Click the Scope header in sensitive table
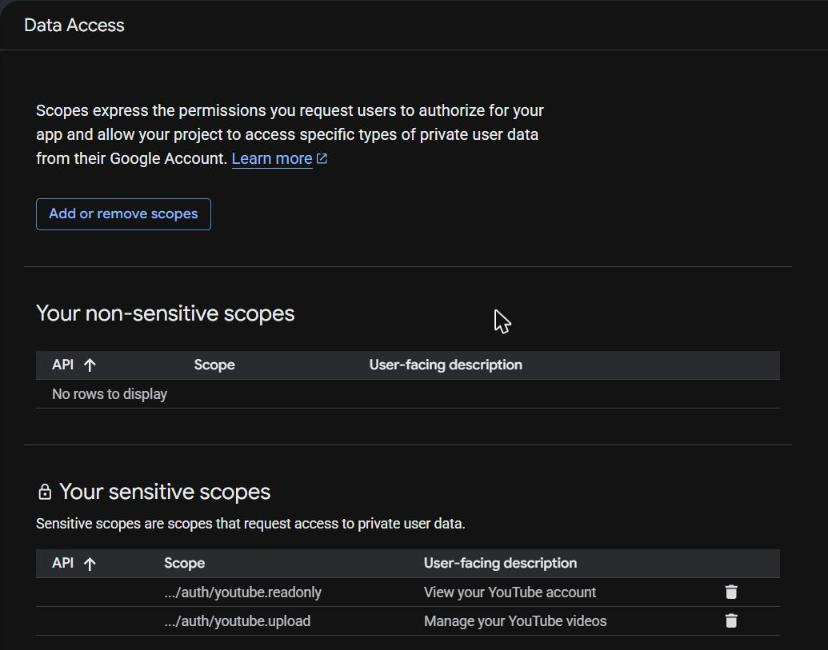 tap(184, 563)
